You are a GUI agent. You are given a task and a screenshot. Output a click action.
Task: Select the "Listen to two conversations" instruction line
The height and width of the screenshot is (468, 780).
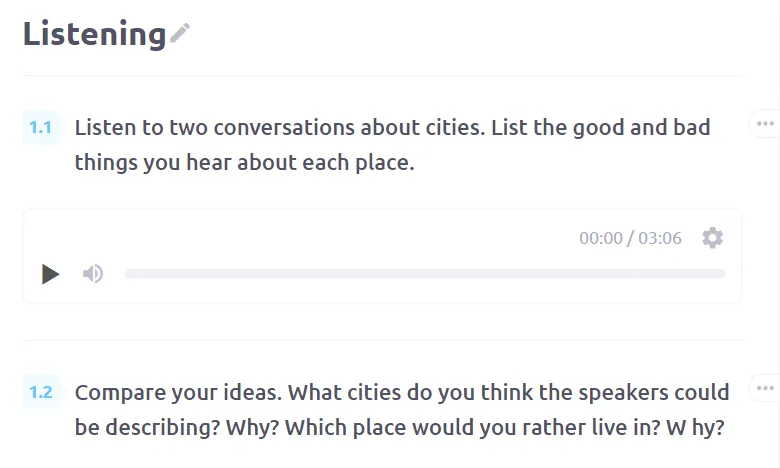392,128
